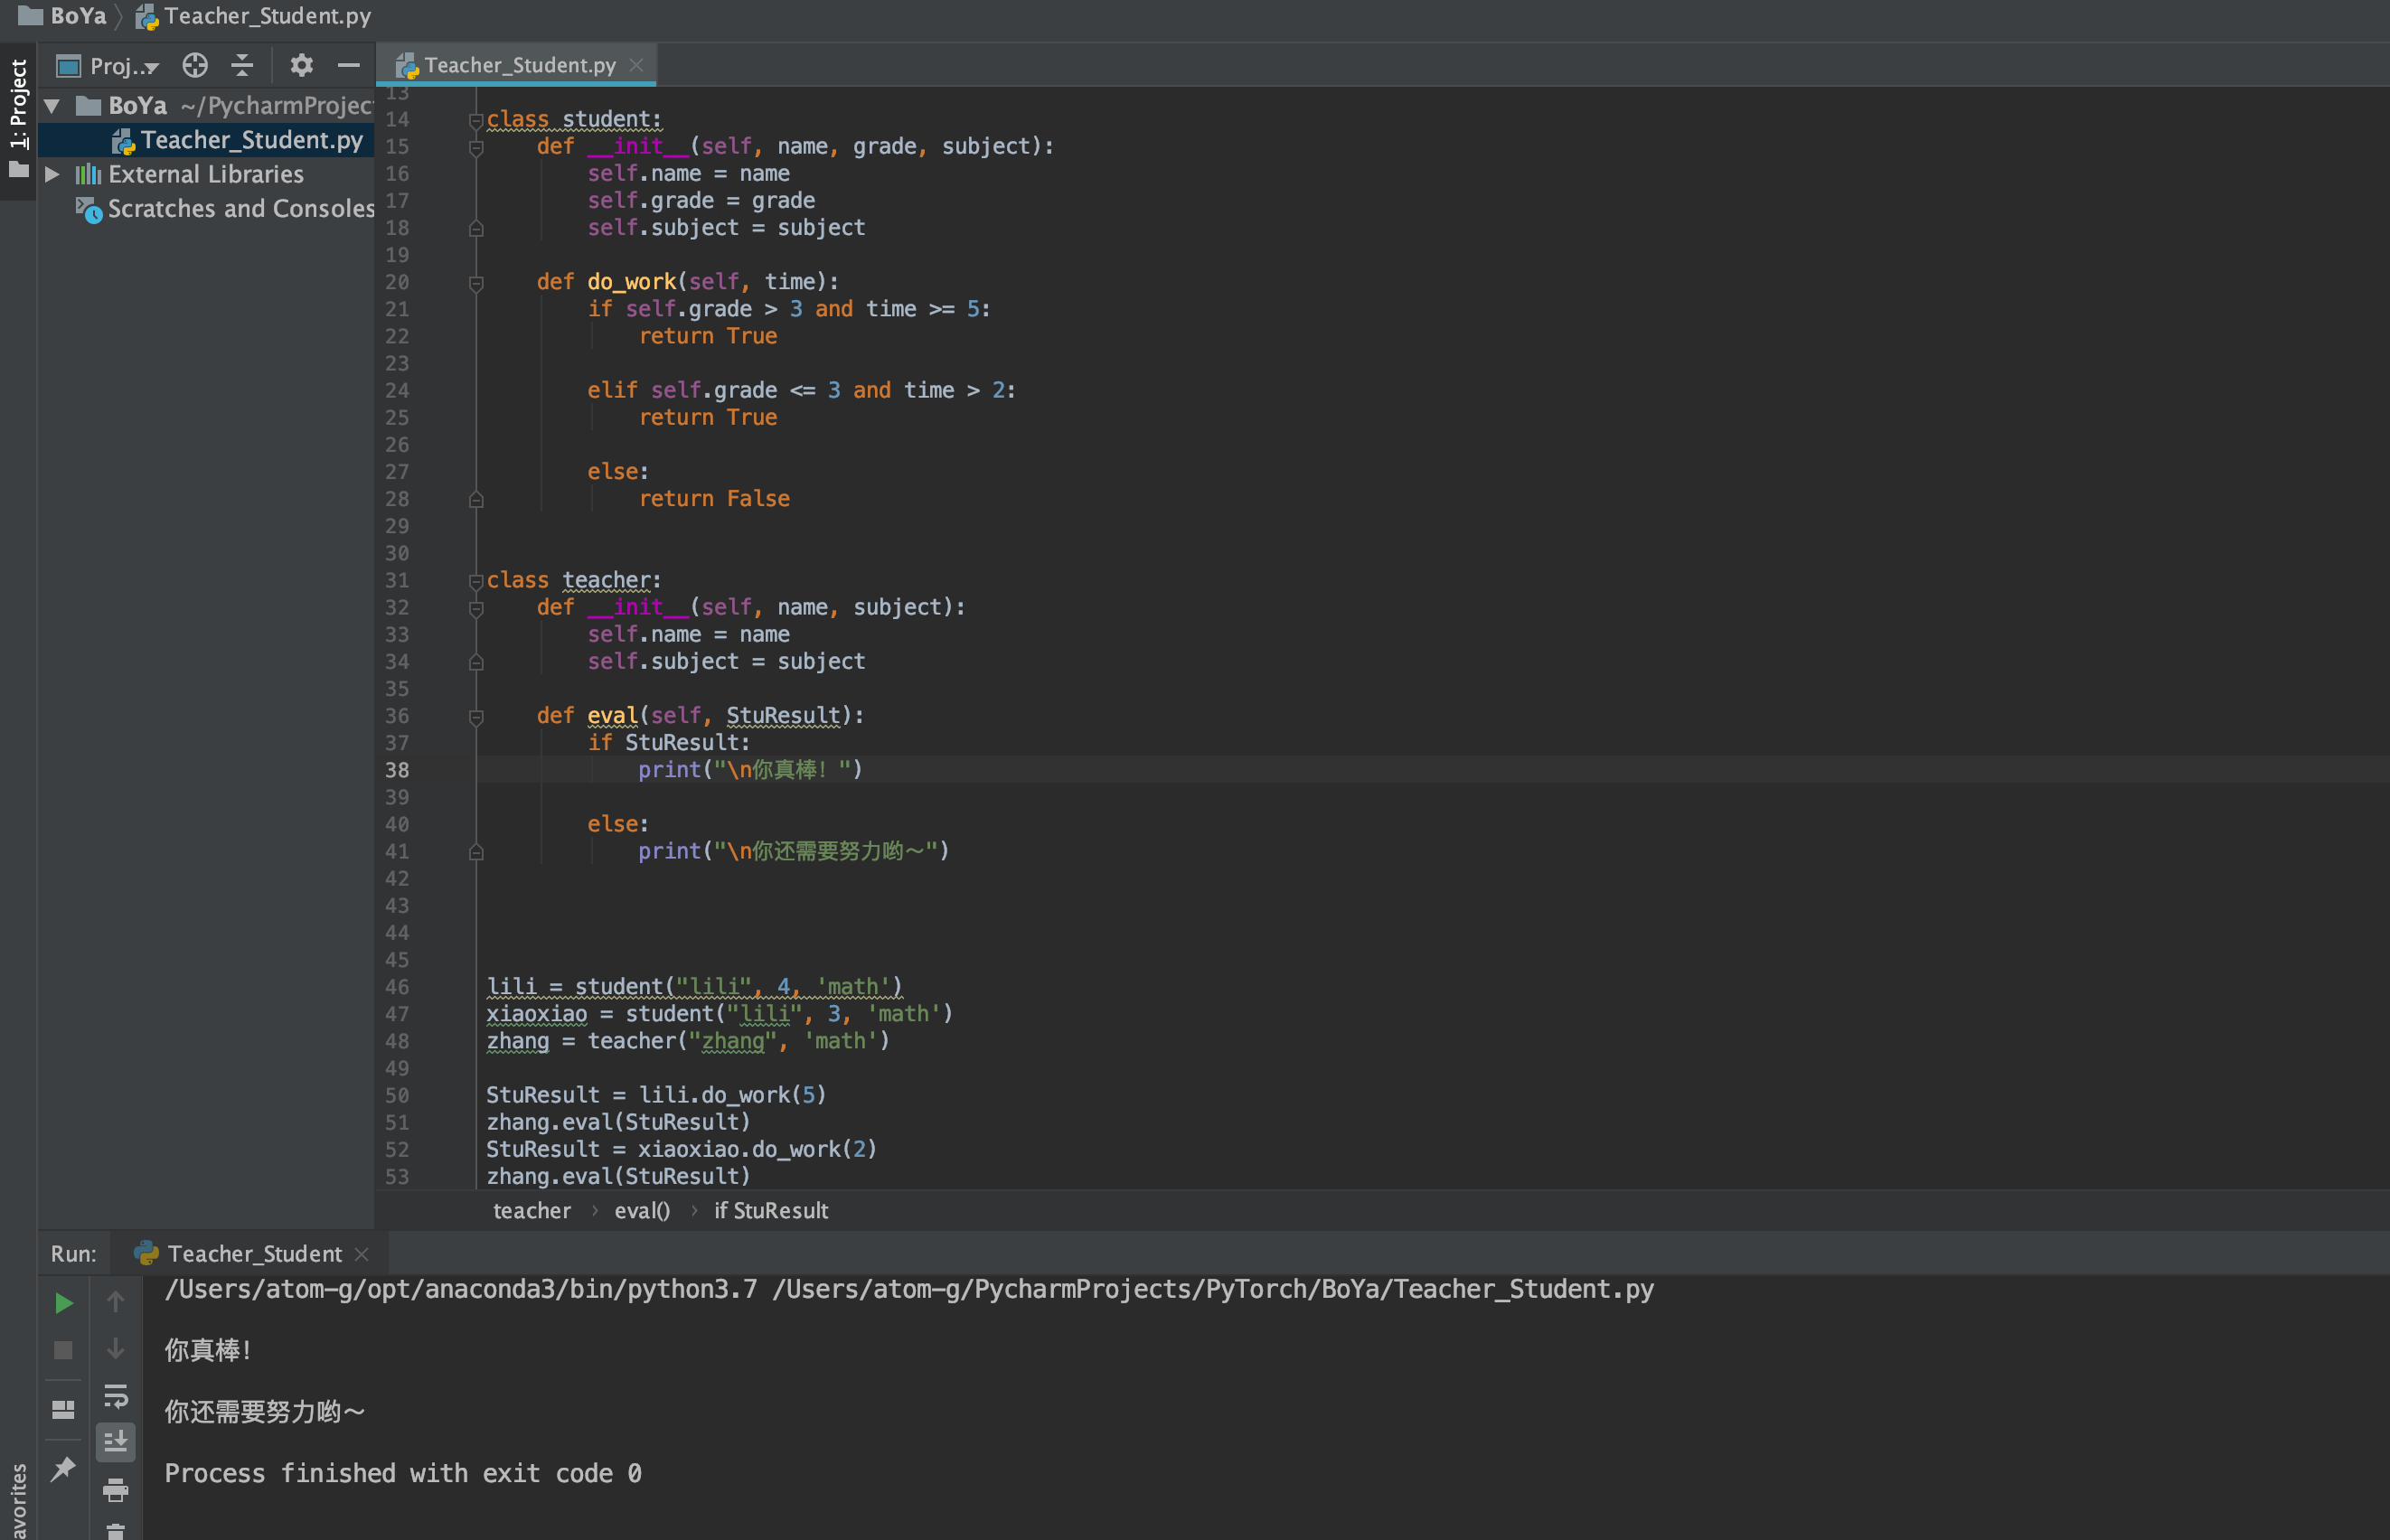Image resolution: width=2390 pixels, height=1540 pixels.
Task: Rerun Teacher_Student with green play button
Action: coord(63,1303)
